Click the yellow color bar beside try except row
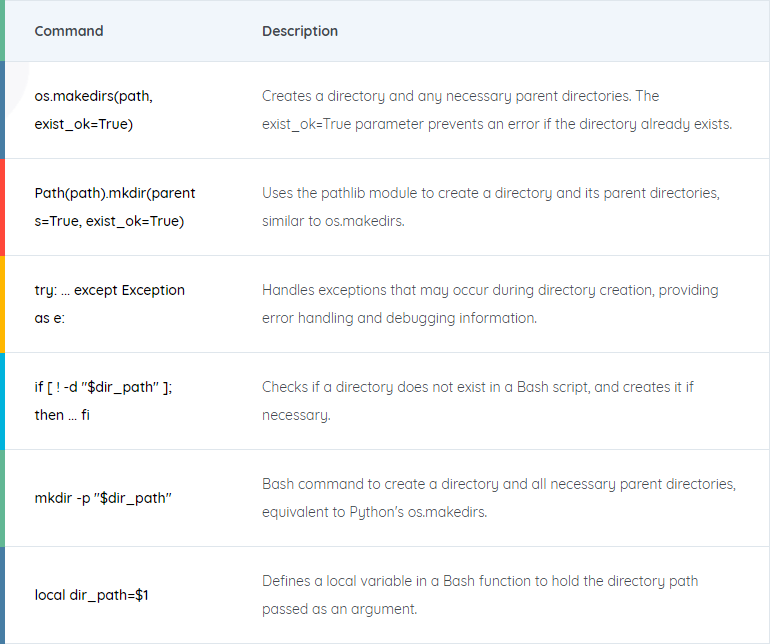 pyautogui.click(x=2, y=304)
